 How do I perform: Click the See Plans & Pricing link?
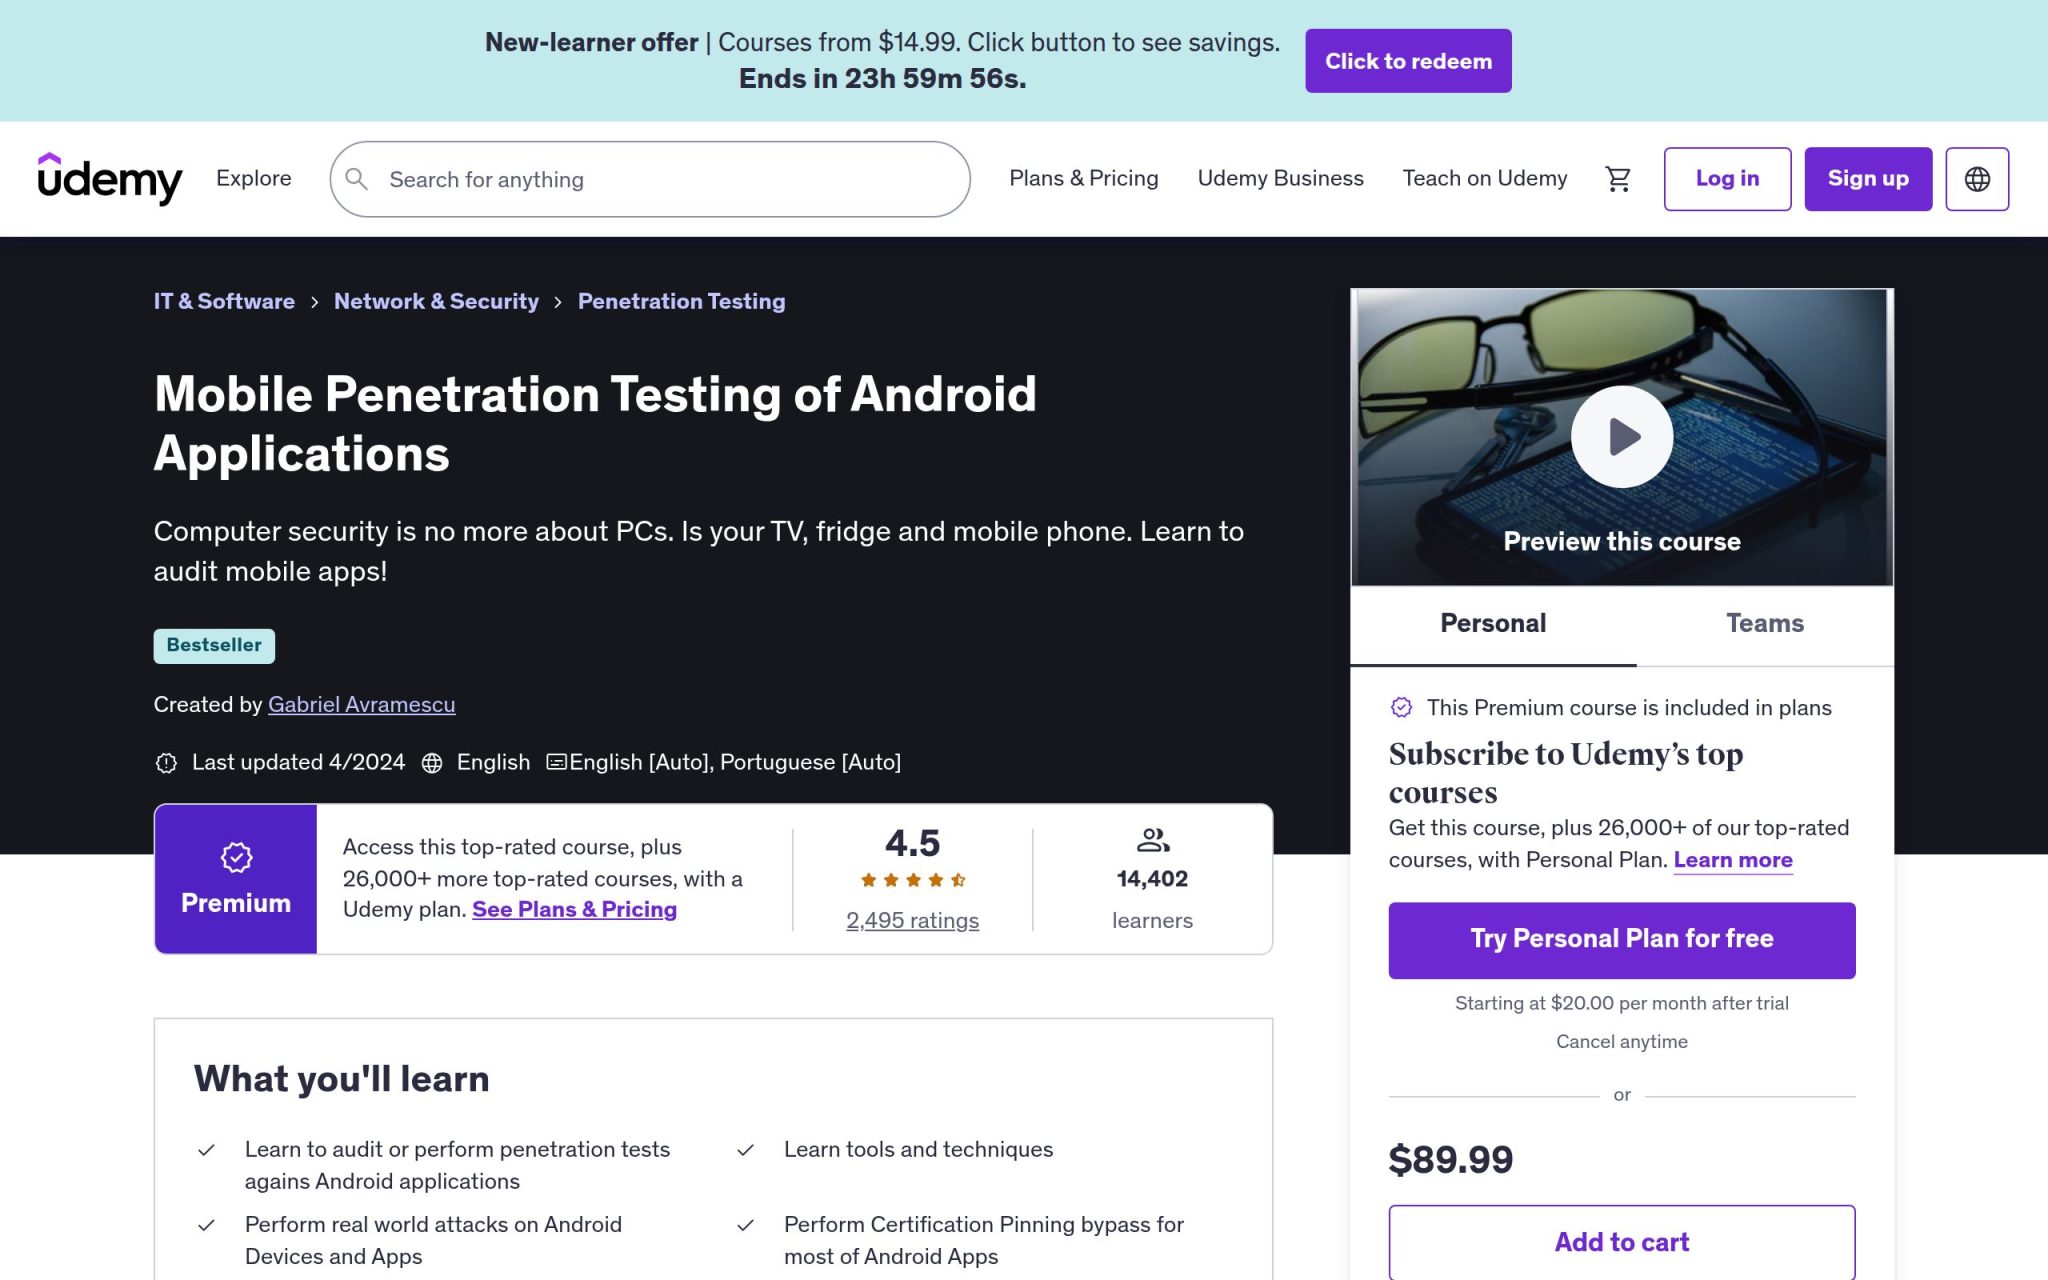pos(574,909)
